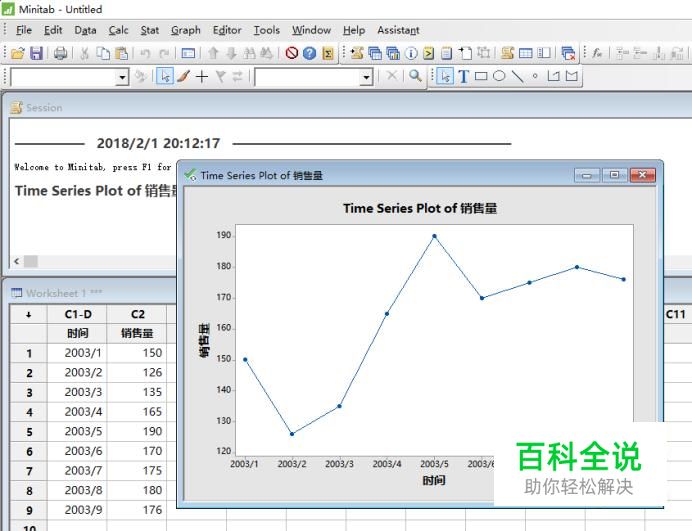Click the magnifier zoom icon
The image size is (692, 531).
[415, 76]
